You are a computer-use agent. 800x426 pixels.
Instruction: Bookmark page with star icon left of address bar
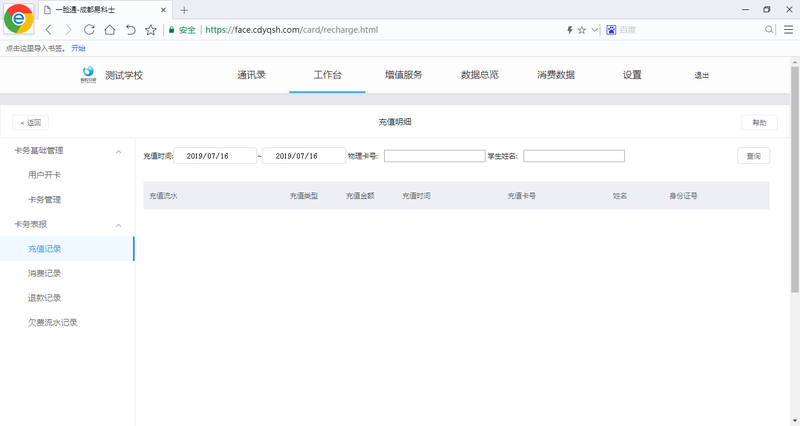click(151, 30)
